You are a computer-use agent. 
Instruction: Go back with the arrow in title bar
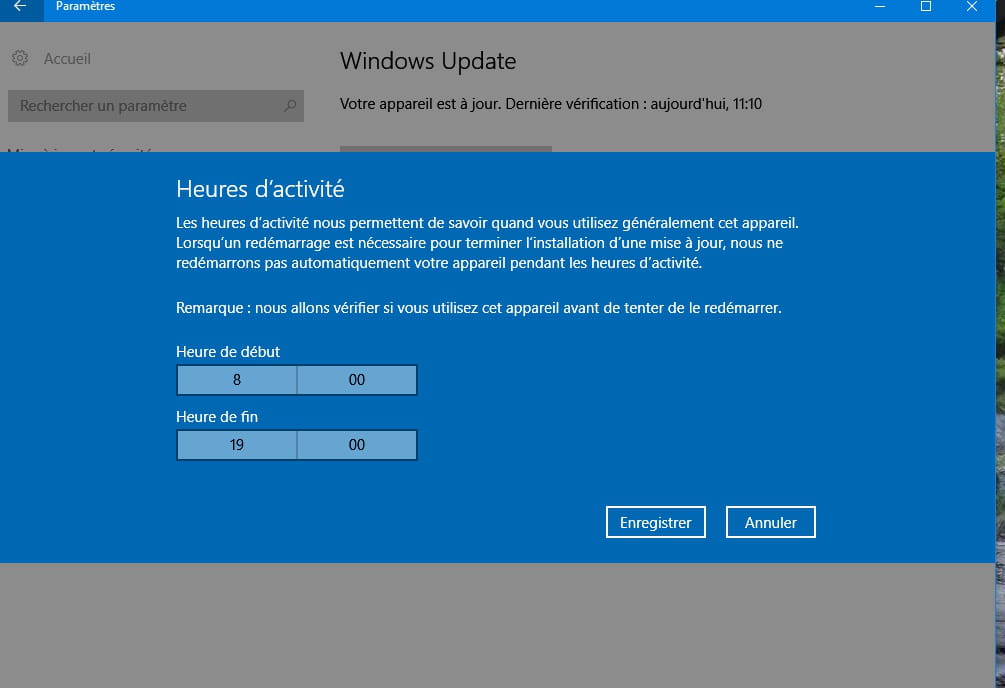(x=21, y=7)
